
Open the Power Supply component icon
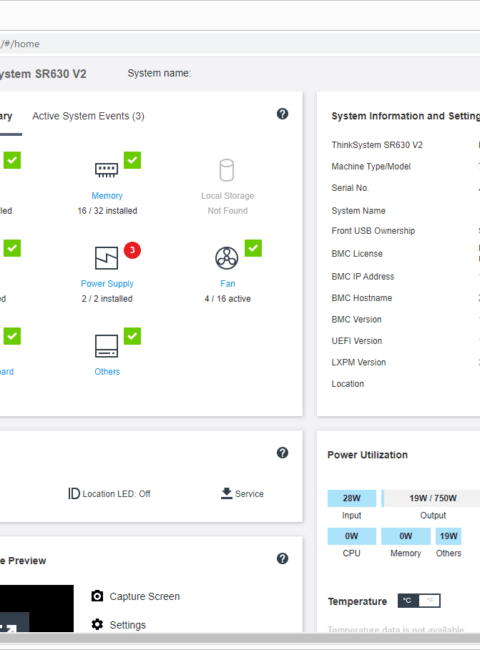(x=107, y=258)
